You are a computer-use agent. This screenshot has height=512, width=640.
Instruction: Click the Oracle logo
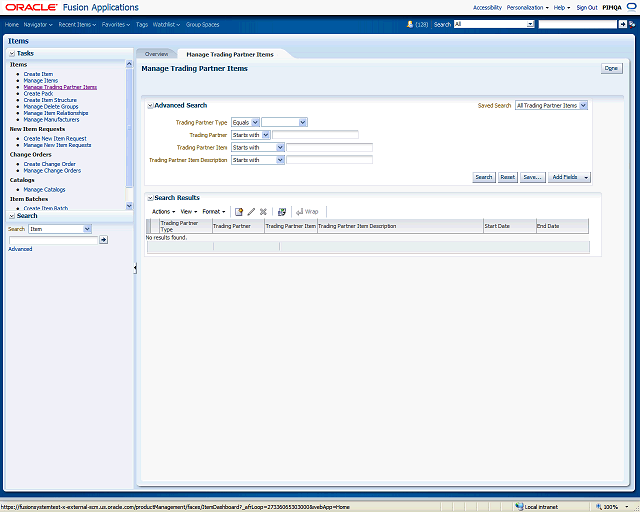pos(31,7)
